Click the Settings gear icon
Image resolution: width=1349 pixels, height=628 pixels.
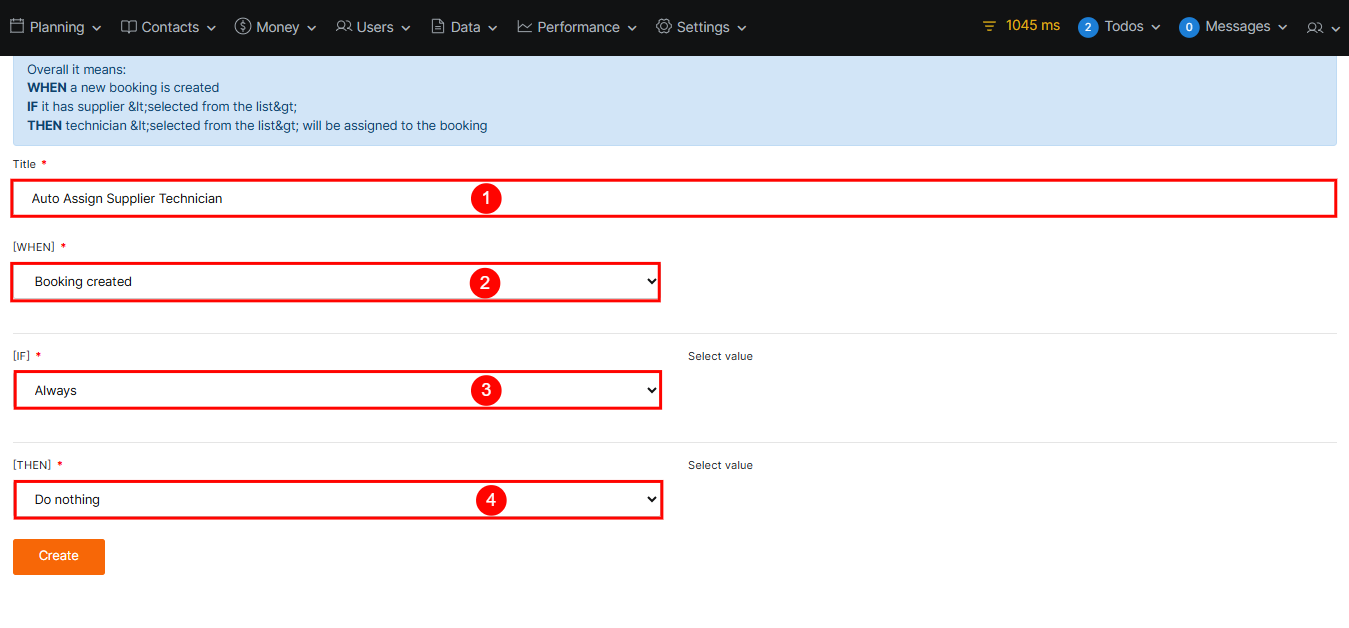pyautogui.click(x=664, y=27)
